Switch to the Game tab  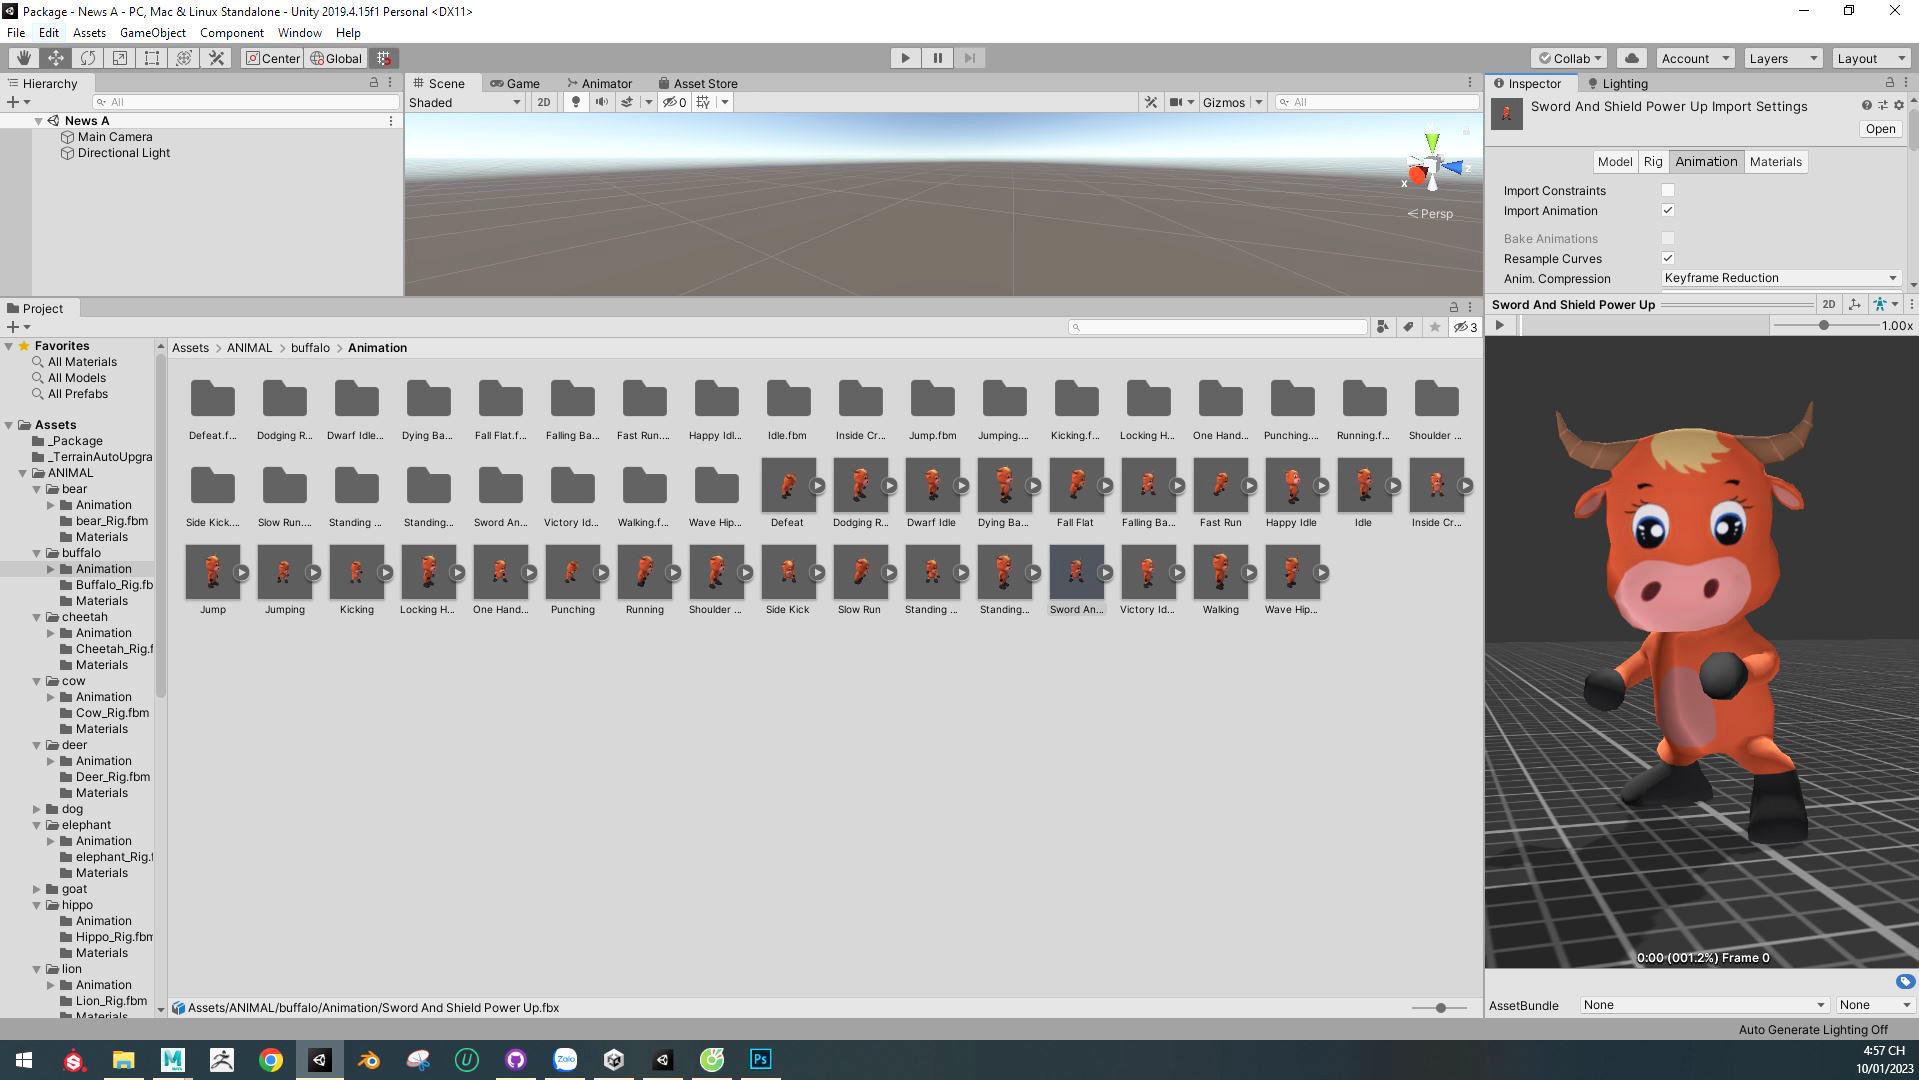pyautogui.click(x=515, y=83)
